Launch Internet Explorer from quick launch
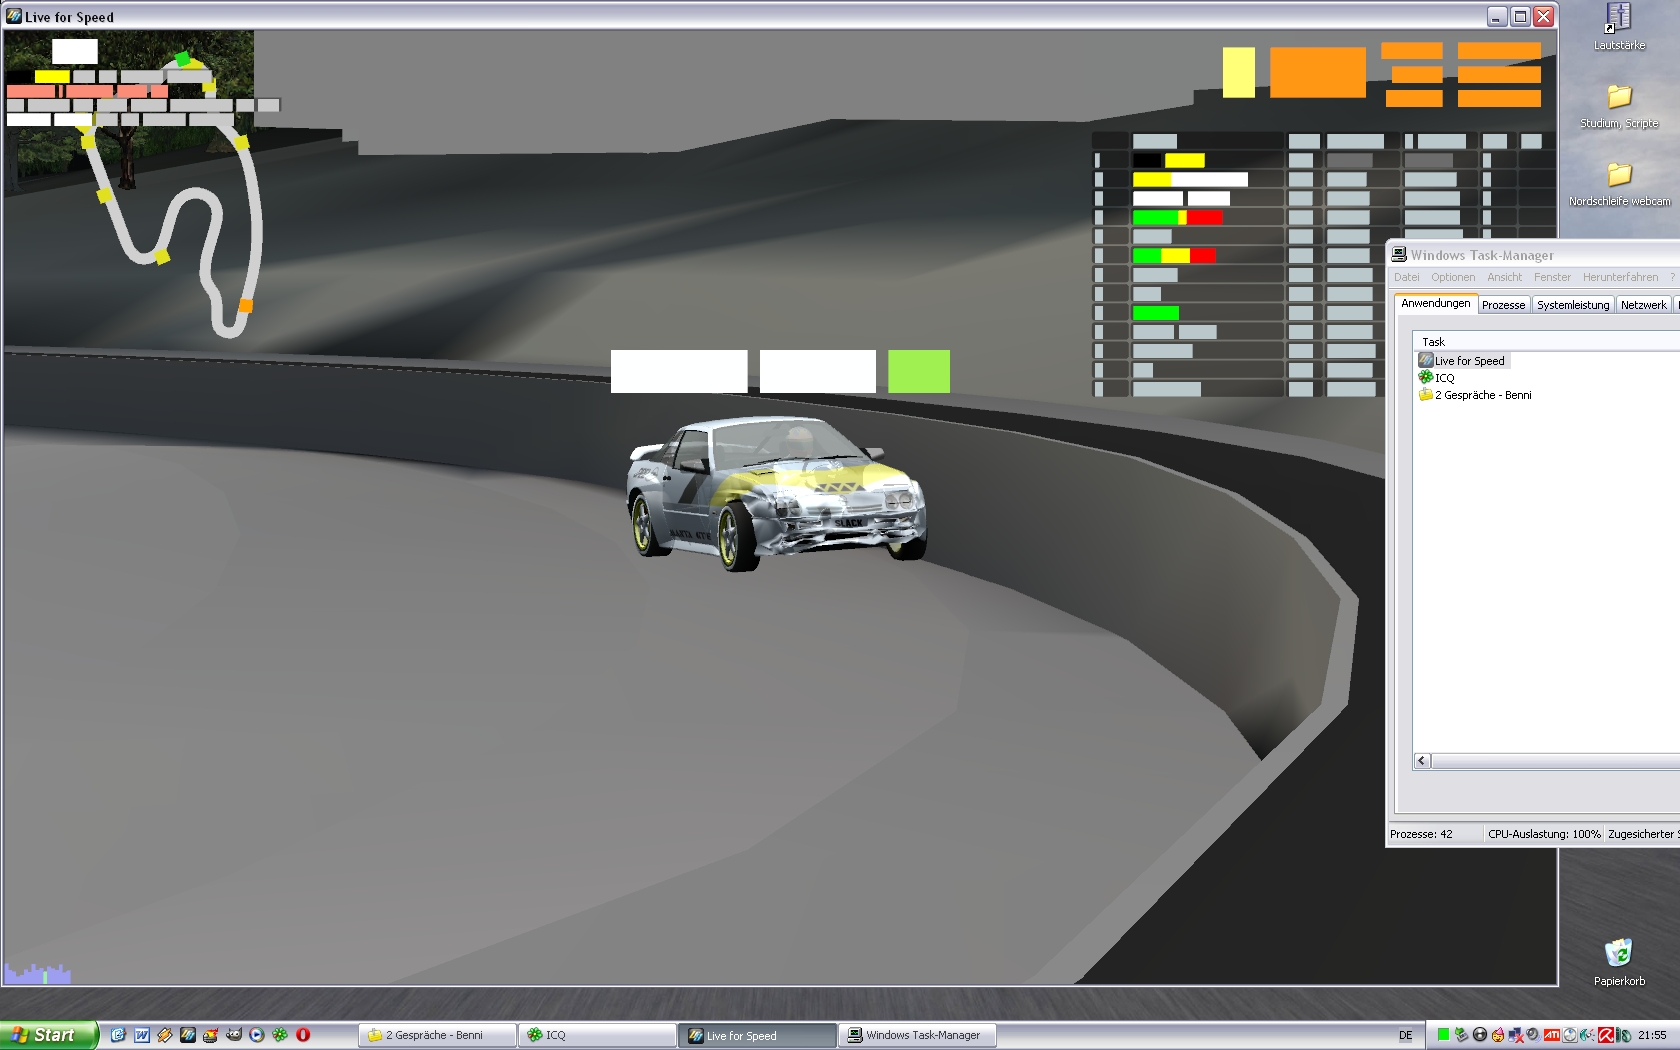This screenshot has width=1680, height=1050. point(118,1035)
